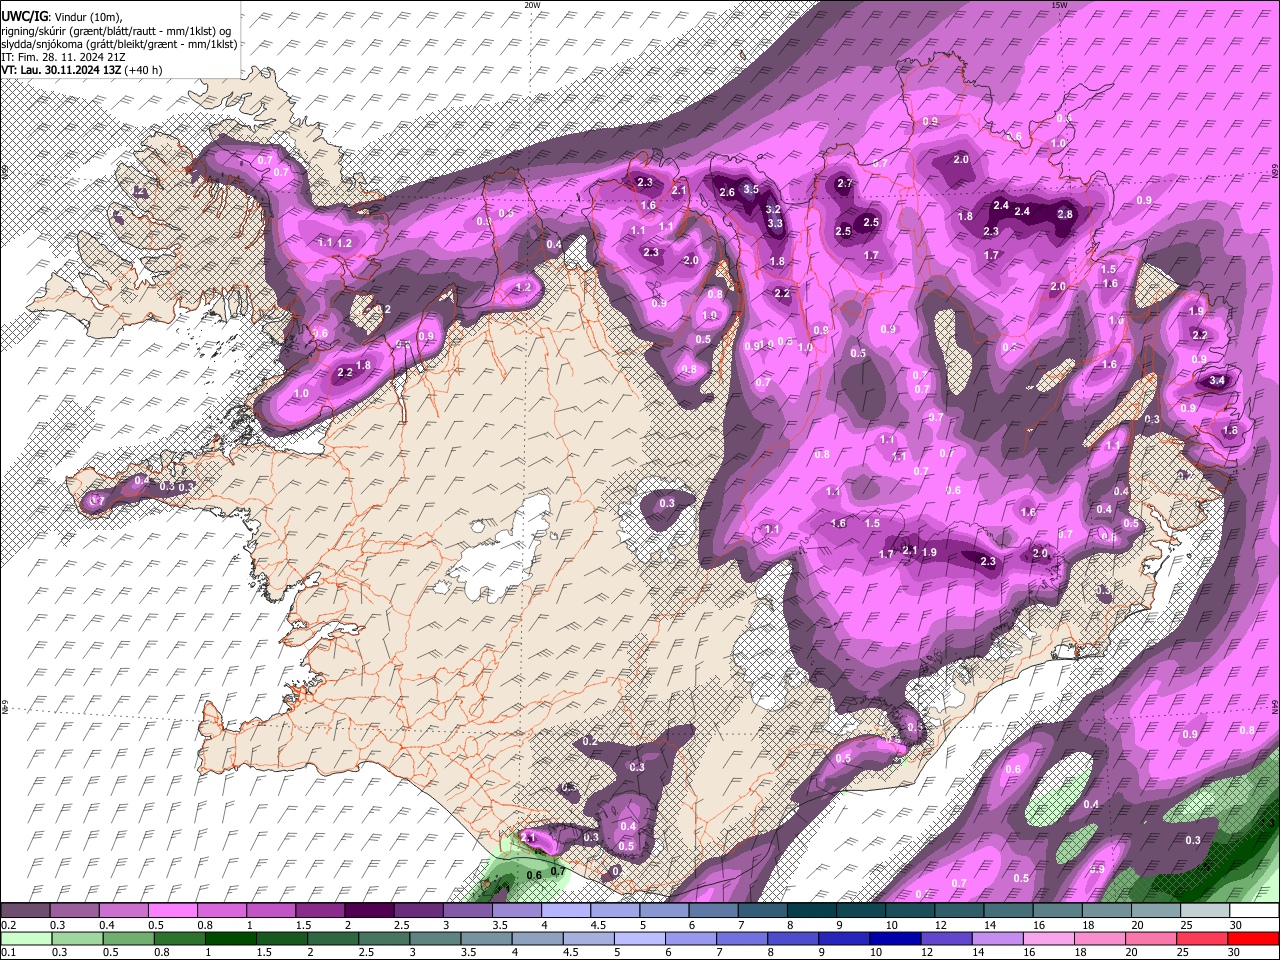Click the 3.2 precipitation value on the map
The height and width of the screenshot is (960, 1280).
773,209
